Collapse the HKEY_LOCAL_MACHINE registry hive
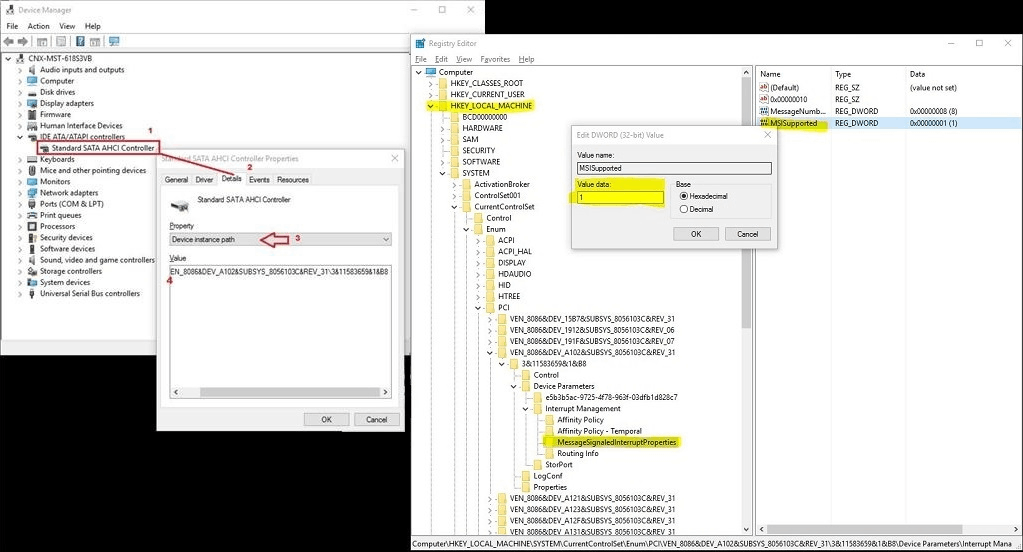Image resolution: width=1023 pixels, height=552 pixels. tap(431, 105)
